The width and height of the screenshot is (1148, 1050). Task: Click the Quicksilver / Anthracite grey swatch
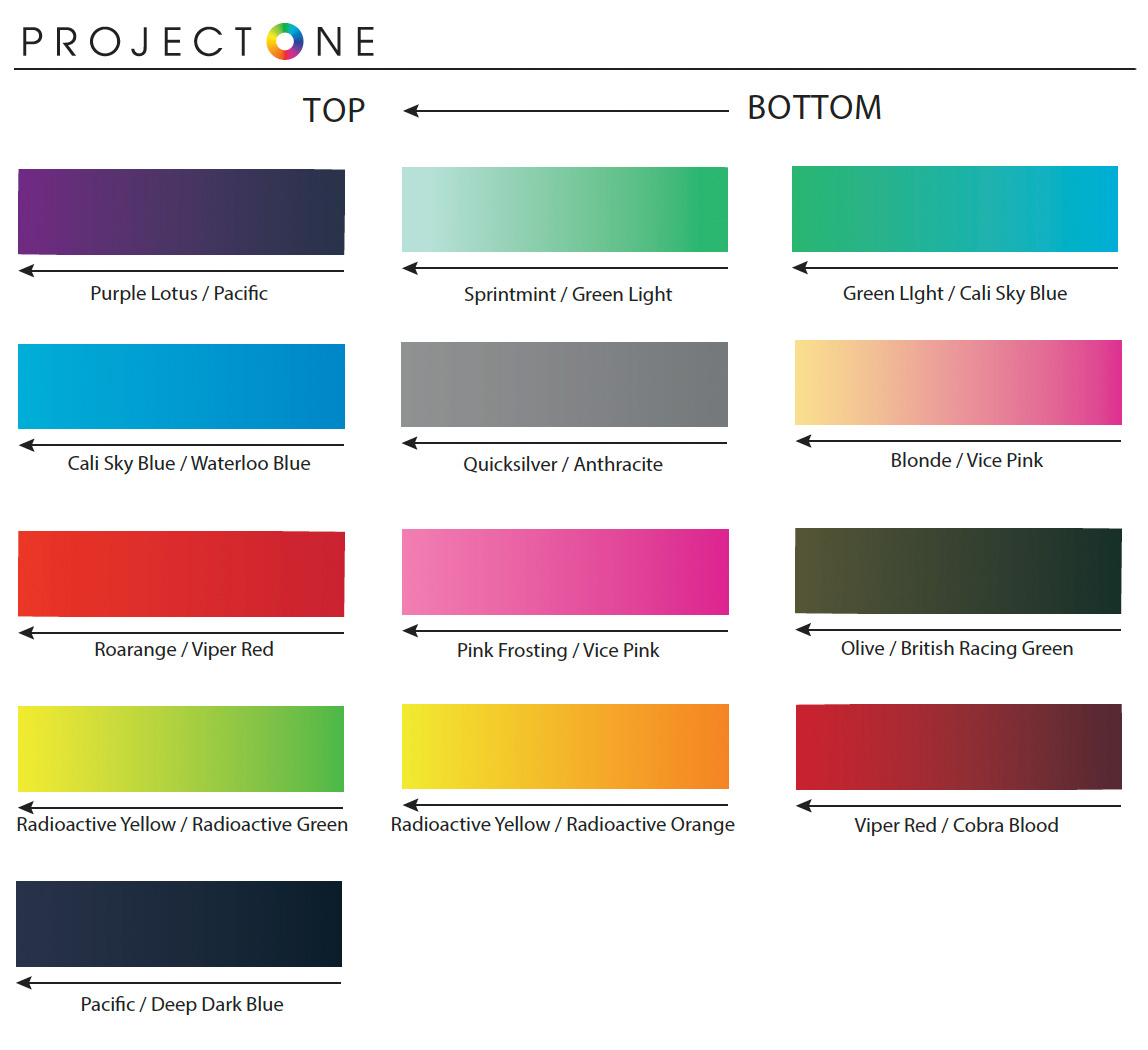565,385
